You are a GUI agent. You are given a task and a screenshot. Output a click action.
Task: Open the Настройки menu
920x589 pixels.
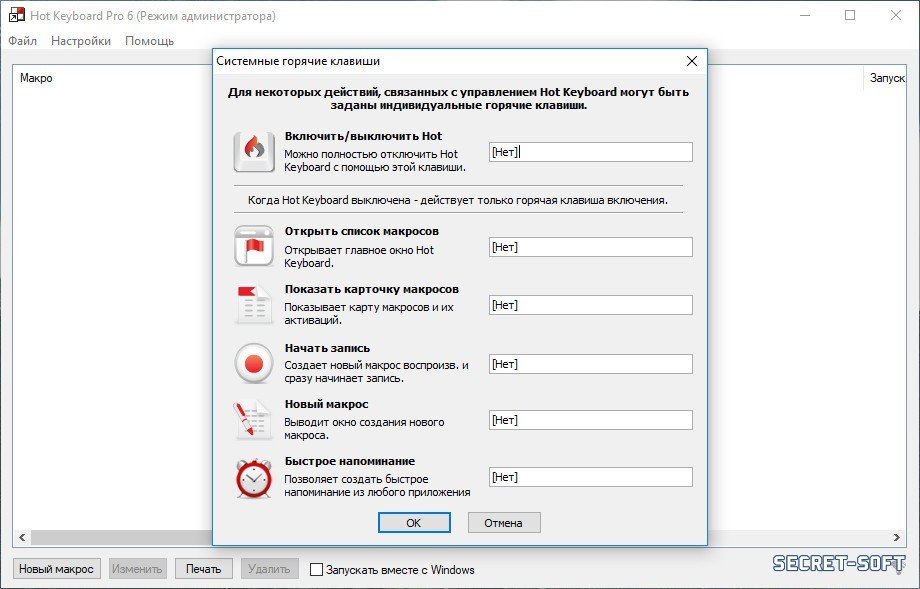coord(81,41)
